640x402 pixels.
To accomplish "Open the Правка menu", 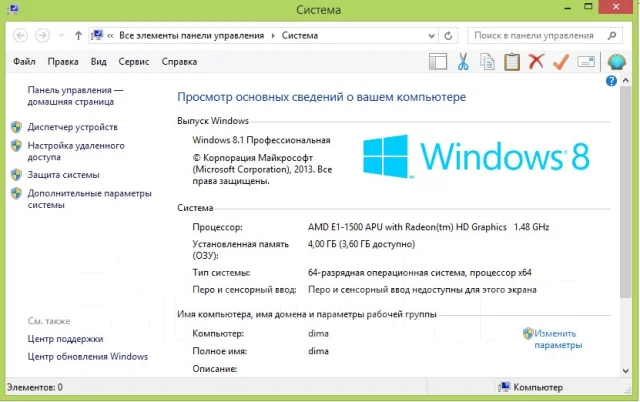I will 63,62.
